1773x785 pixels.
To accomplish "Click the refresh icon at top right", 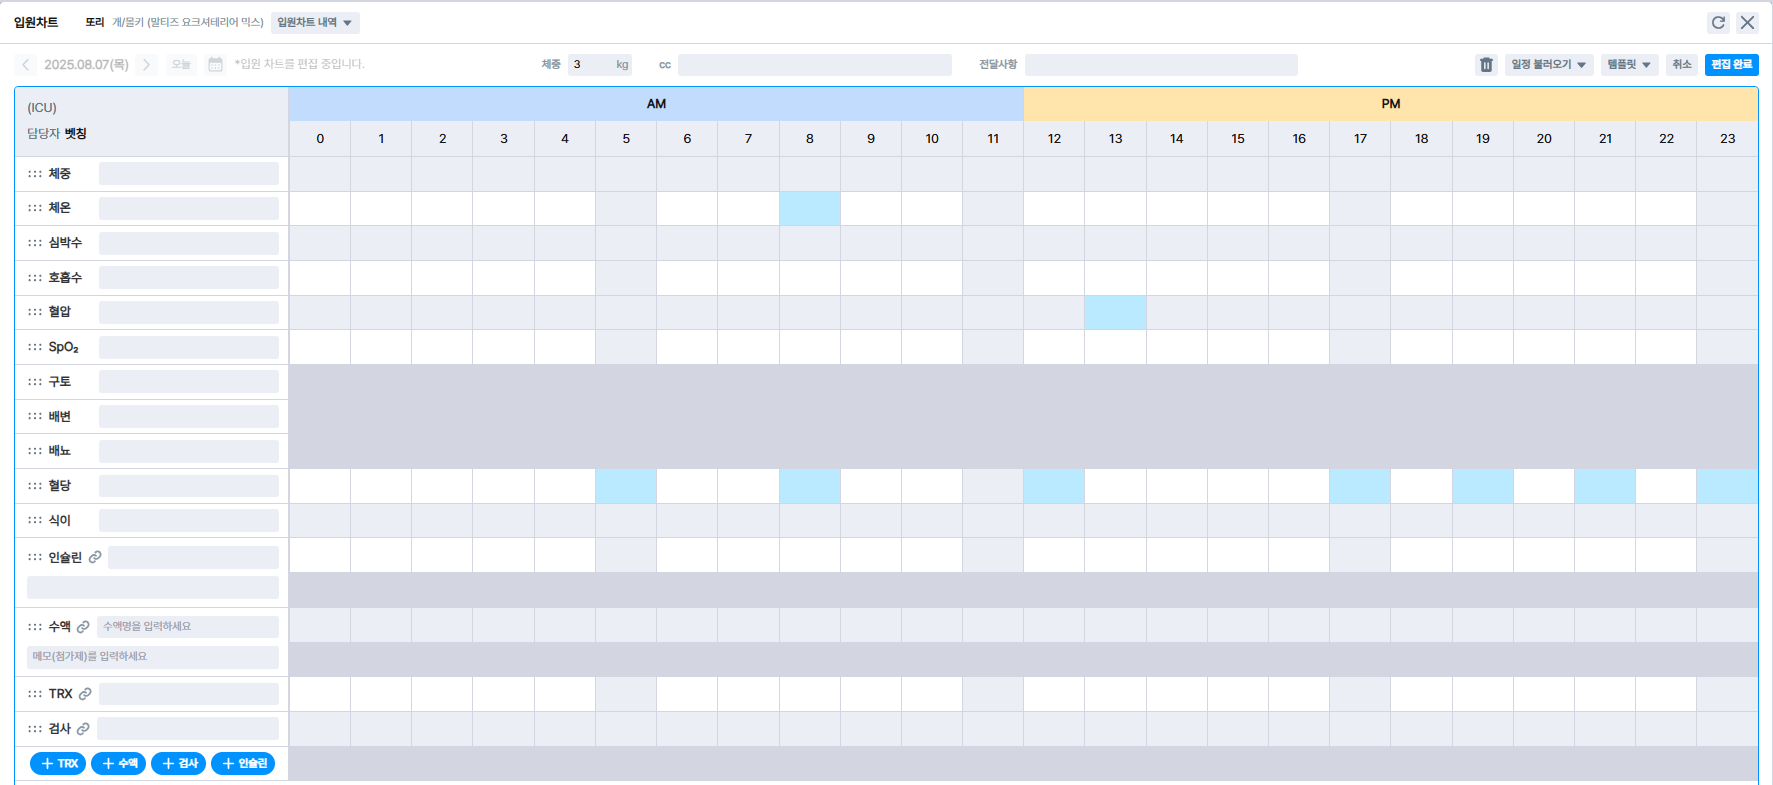I will pos(1718,22).
